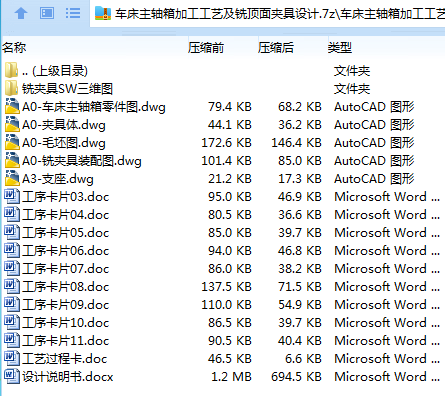Click the 79.4 KB original size value
The width and height of the screenshot is (445, 396).
point(230,107)
